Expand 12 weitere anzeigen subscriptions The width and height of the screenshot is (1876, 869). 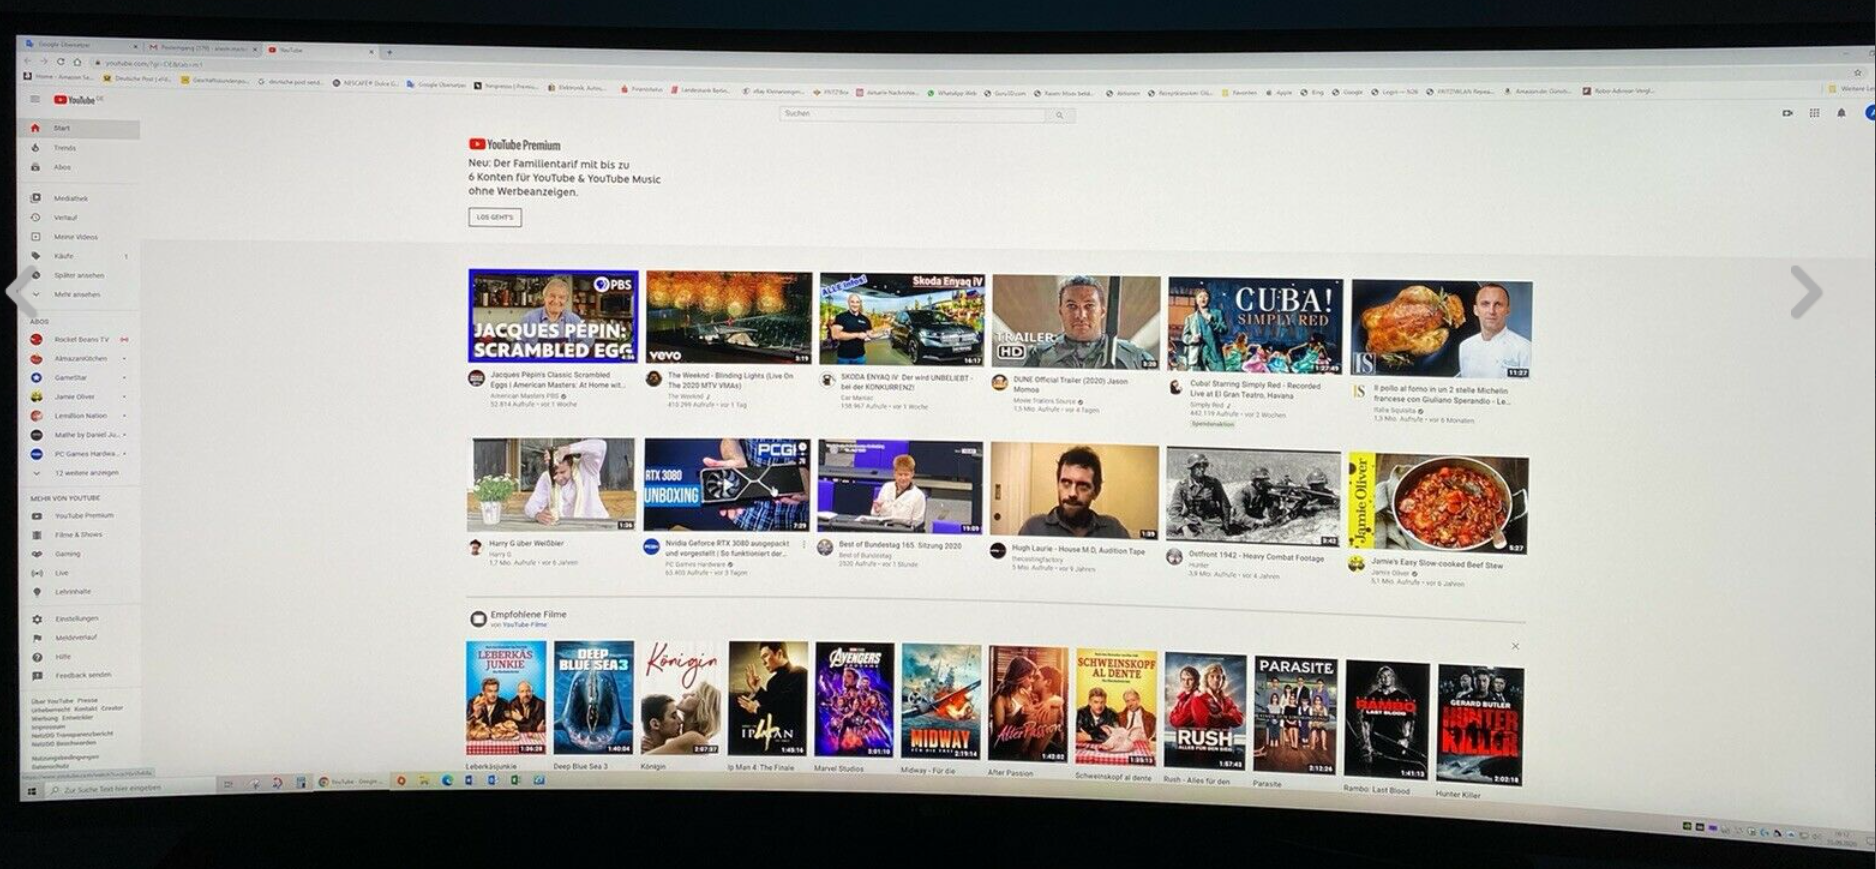[79, 473]
